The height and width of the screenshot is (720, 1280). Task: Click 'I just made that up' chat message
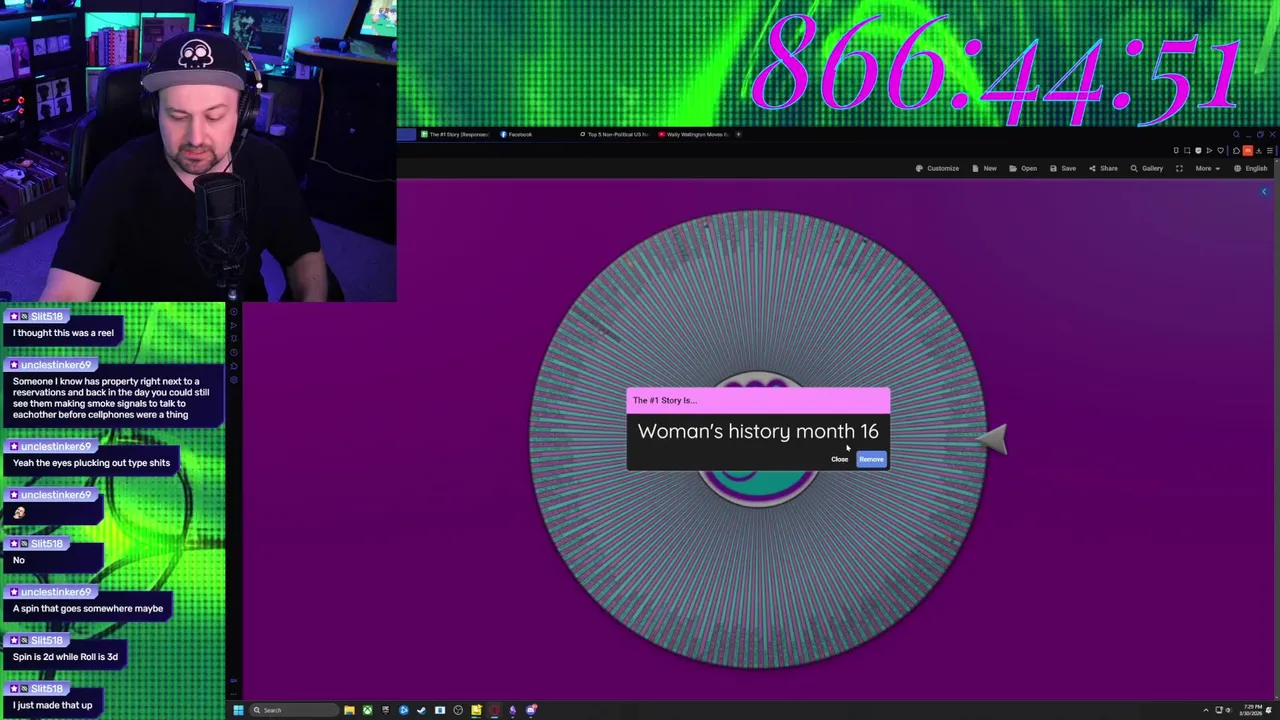point(52,705)
